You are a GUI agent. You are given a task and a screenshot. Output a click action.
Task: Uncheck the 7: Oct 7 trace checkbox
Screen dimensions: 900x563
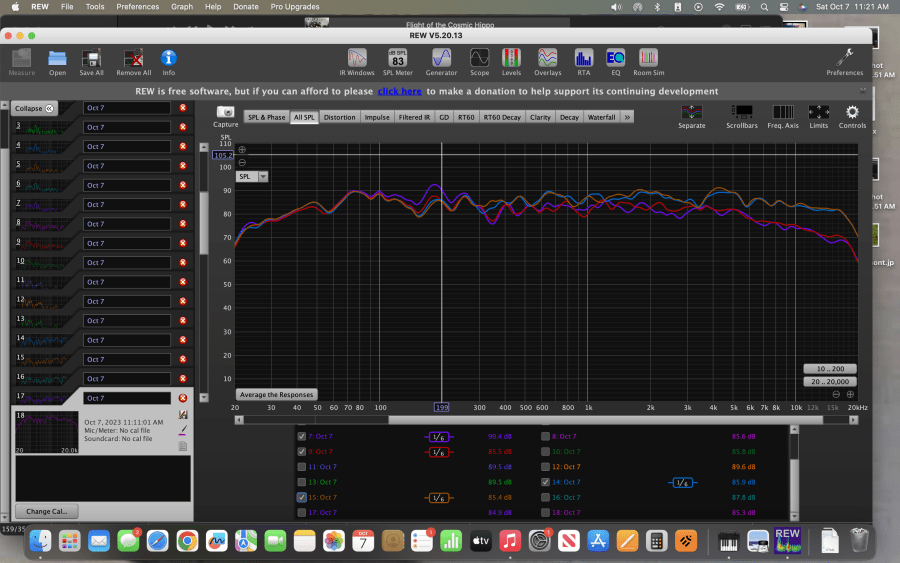tap(301, 436)
